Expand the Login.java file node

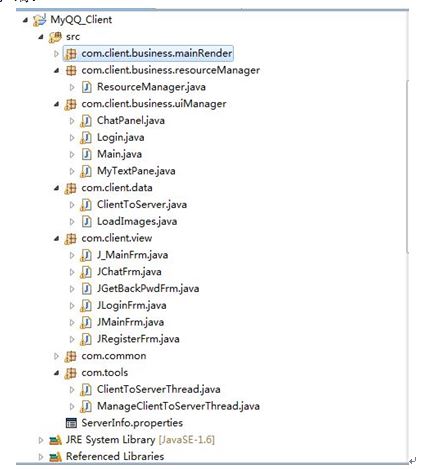72,138
